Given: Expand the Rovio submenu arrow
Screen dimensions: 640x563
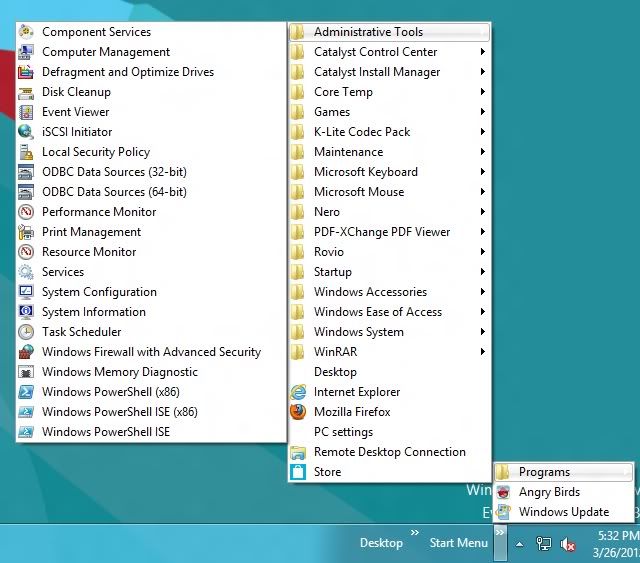Looking at the screenshot, I should (x=483, y=251).
